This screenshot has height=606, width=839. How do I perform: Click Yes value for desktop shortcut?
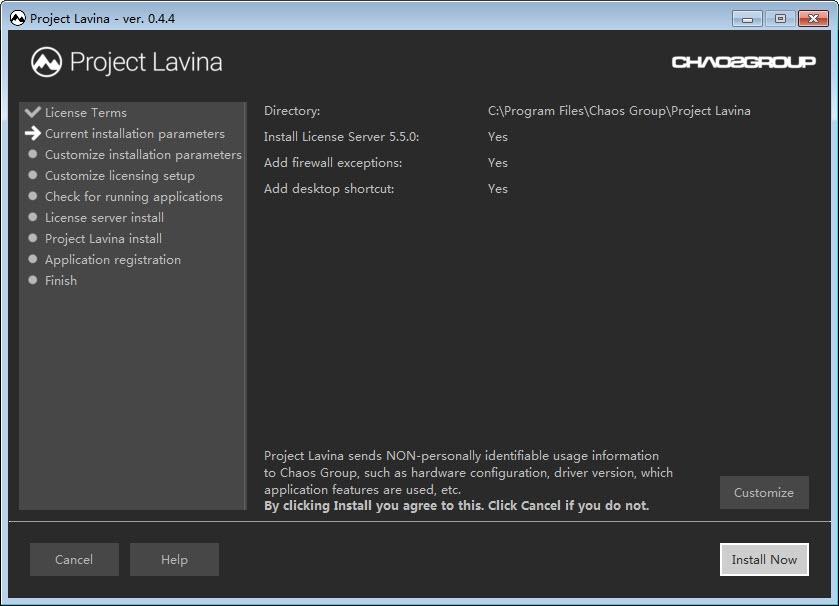[498, 189]
